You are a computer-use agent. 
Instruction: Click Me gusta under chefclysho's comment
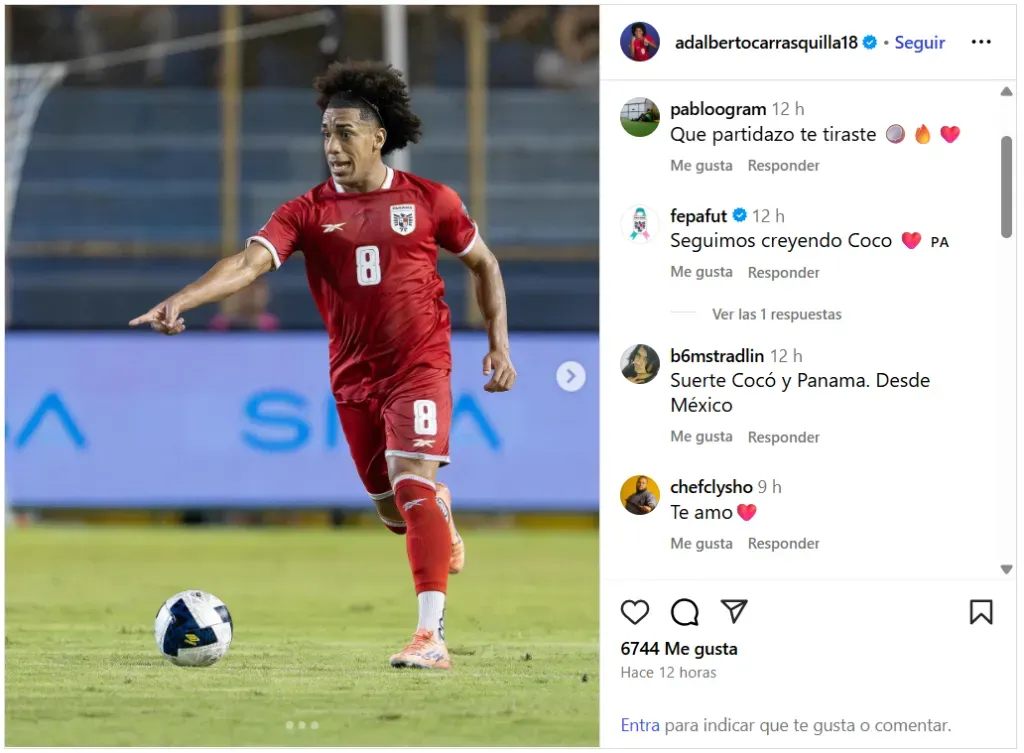point(701,543)
